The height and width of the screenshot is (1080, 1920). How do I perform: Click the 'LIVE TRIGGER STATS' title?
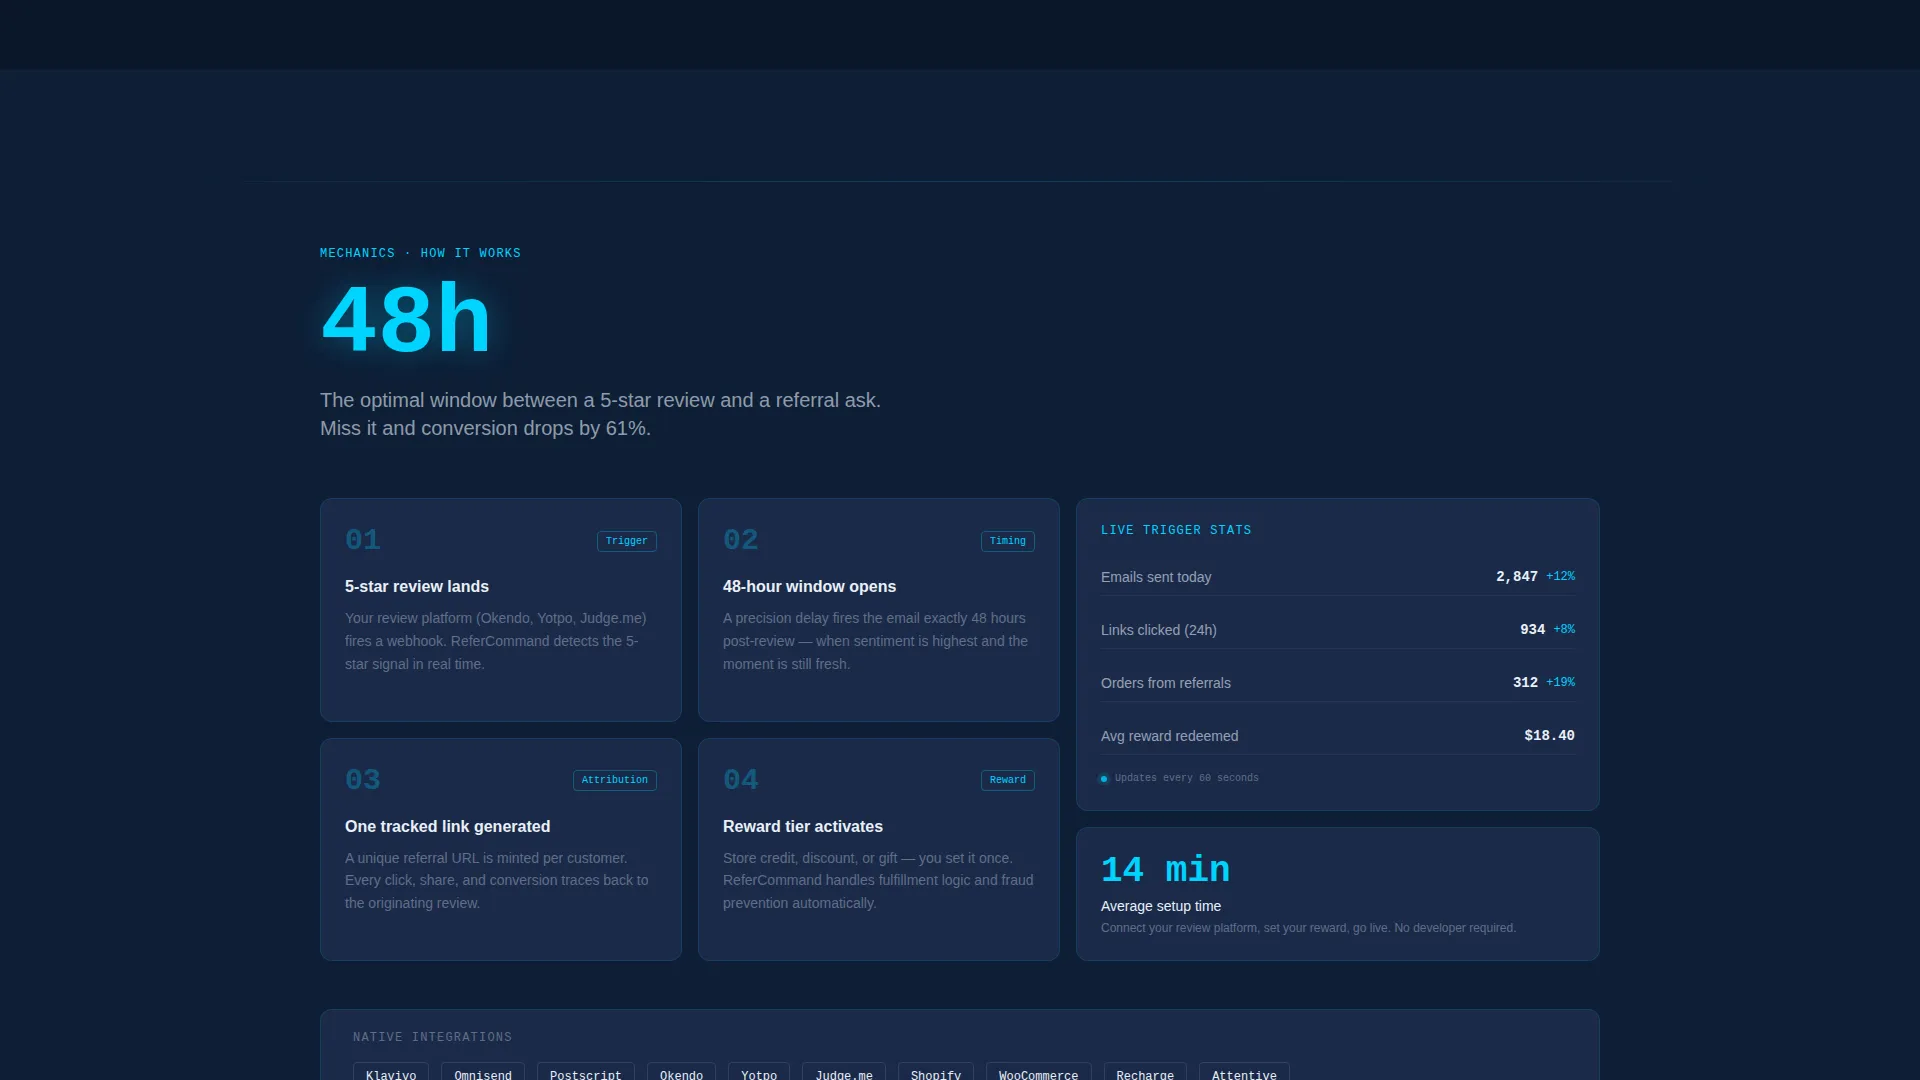tap(1176, 530)
